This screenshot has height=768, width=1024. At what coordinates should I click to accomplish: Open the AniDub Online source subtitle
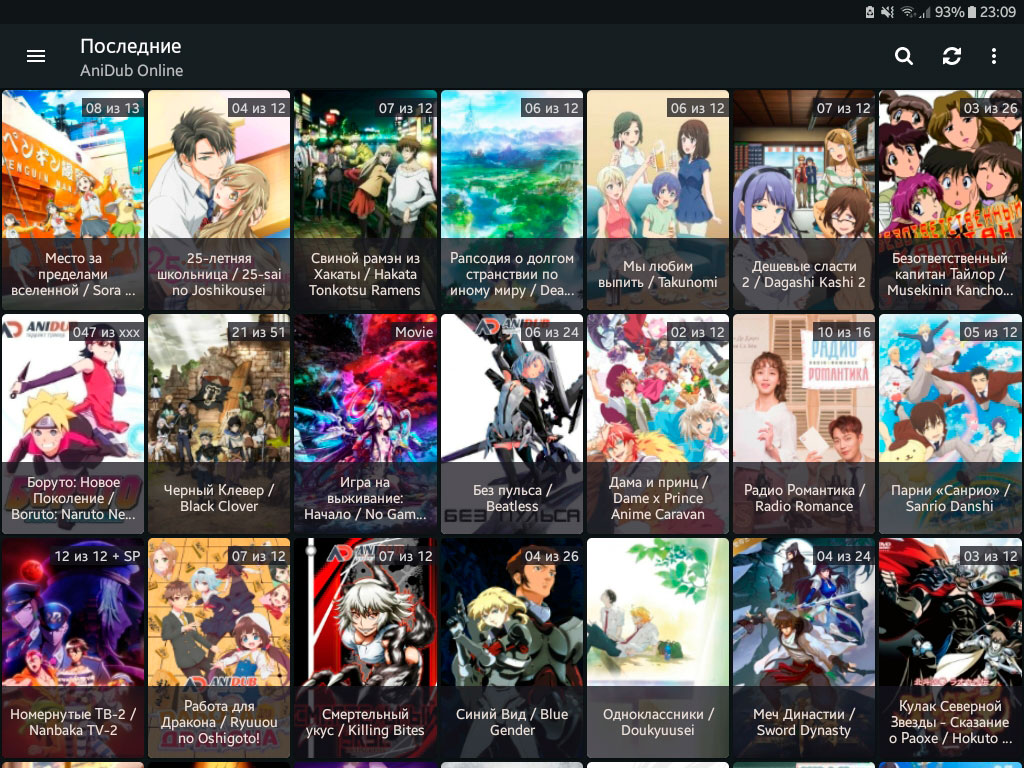[131, 71]
